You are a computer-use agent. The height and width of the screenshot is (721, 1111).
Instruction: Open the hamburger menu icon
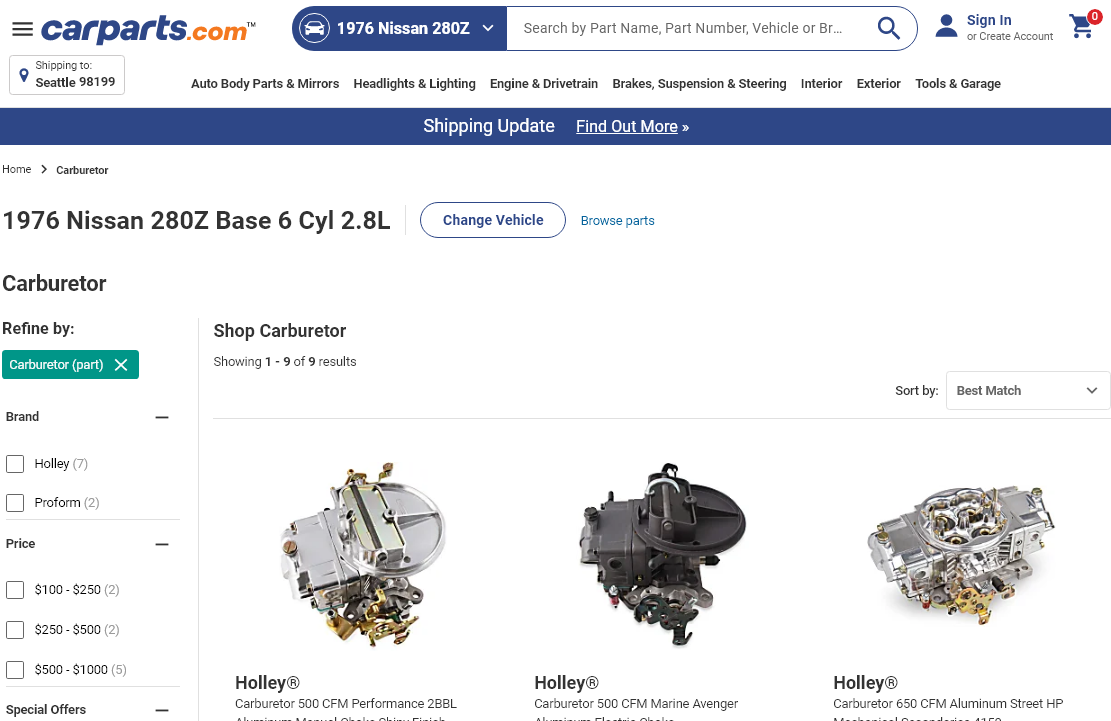point(23,28)
